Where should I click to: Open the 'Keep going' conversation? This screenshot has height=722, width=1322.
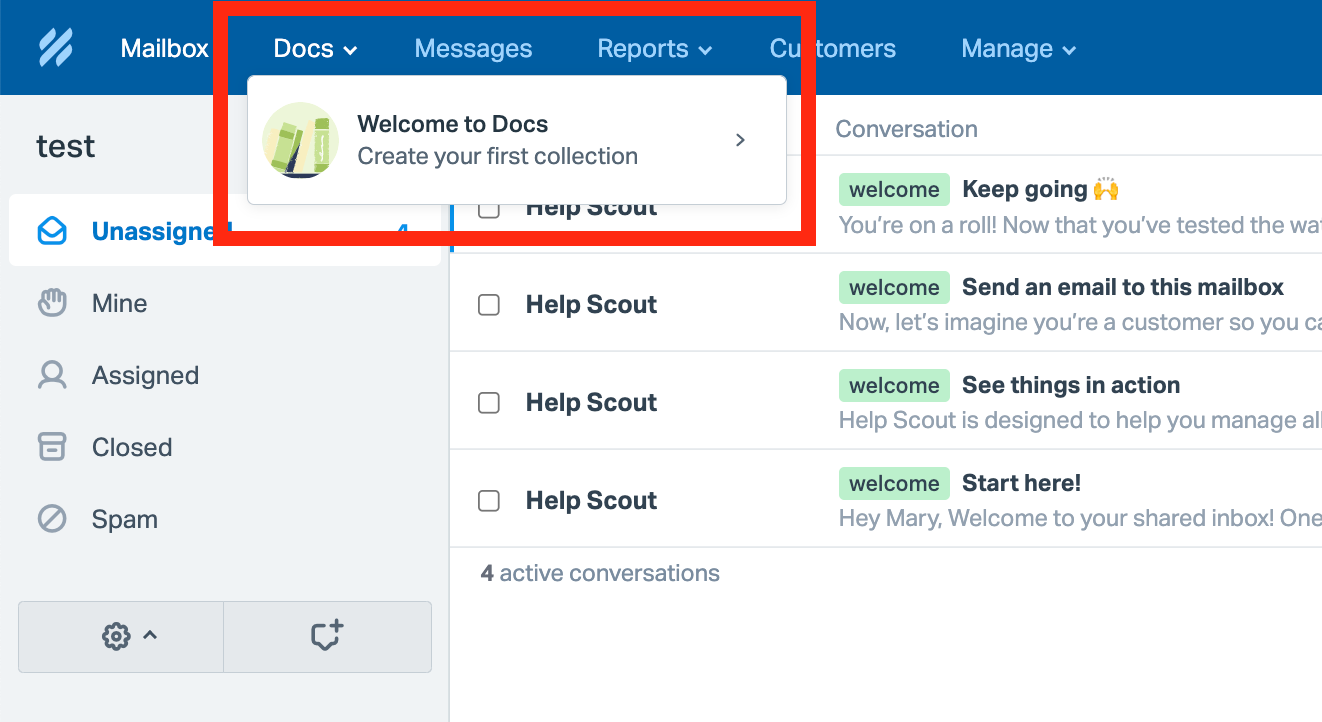[x=1040, y=189]
